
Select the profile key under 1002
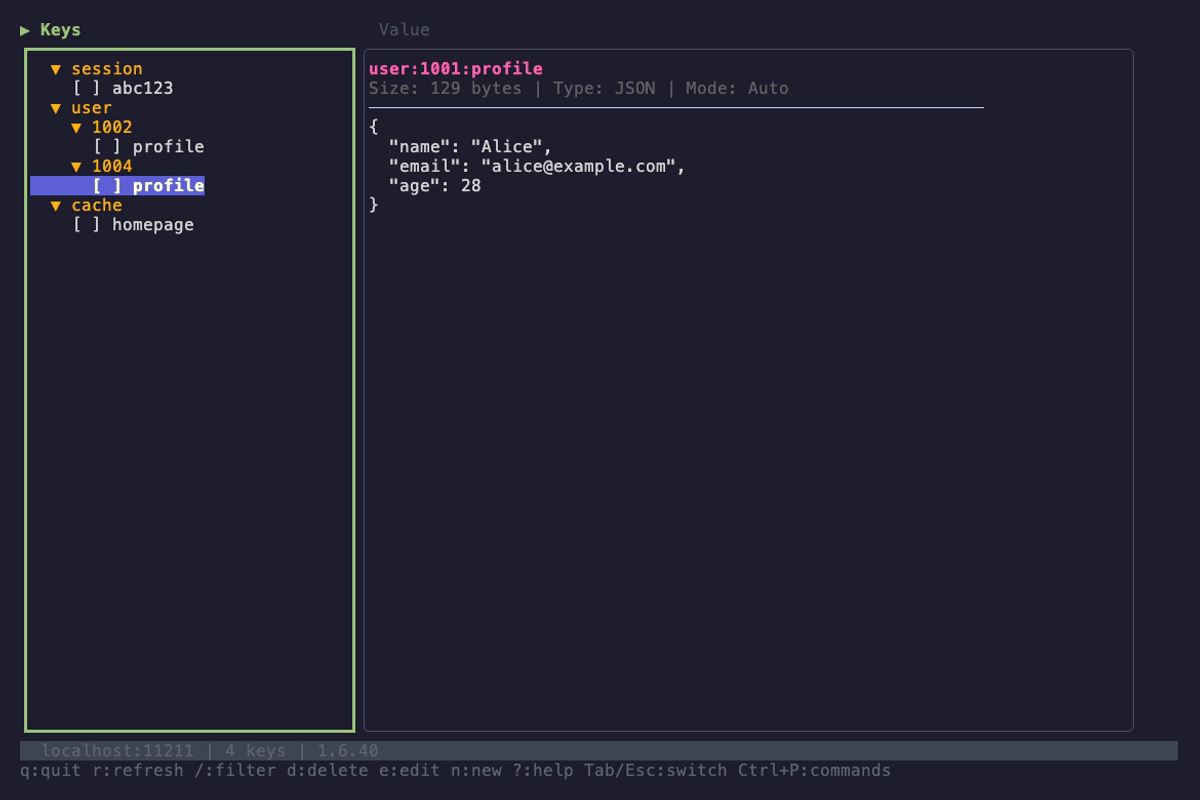(x=148, y=147)
